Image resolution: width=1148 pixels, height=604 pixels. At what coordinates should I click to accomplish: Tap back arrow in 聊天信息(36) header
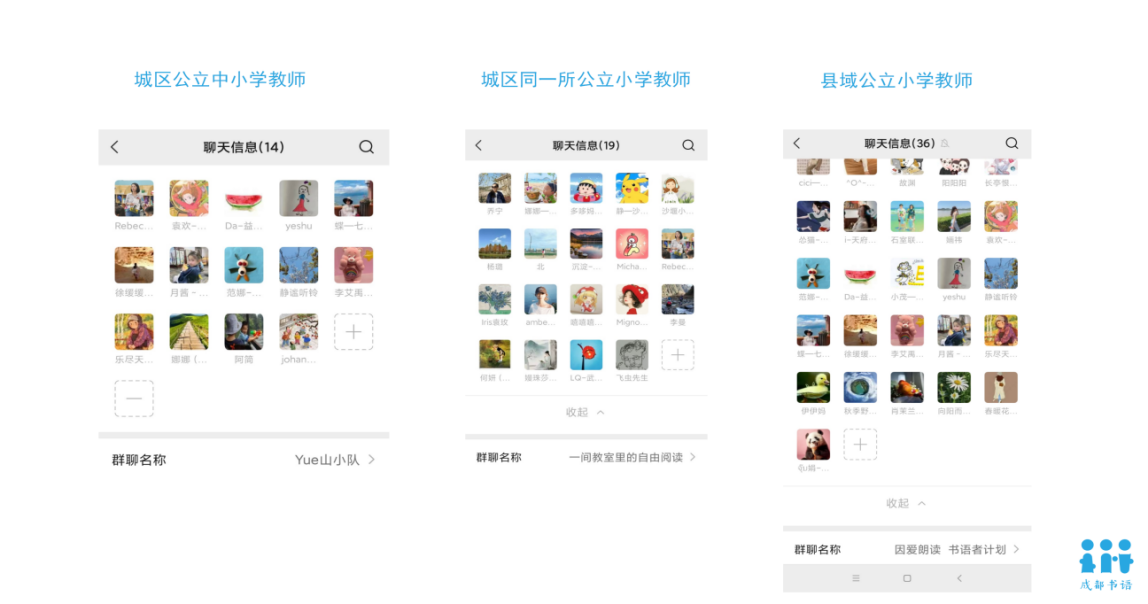[x=797, y=143]
